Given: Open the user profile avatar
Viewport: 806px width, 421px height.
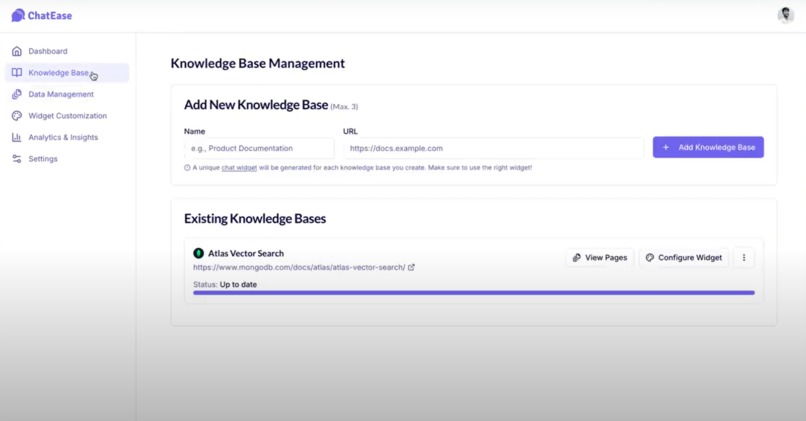Looking at the screenshot, I should coord(785,15).
